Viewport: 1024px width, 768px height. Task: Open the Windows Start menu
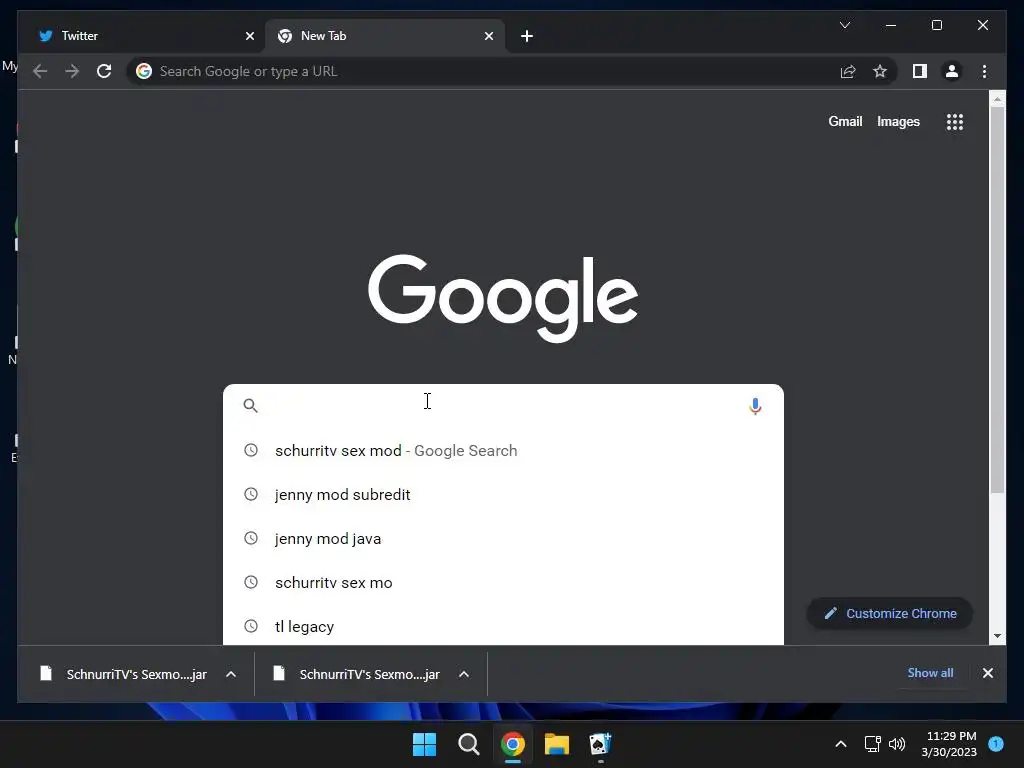tap(424, 744)
